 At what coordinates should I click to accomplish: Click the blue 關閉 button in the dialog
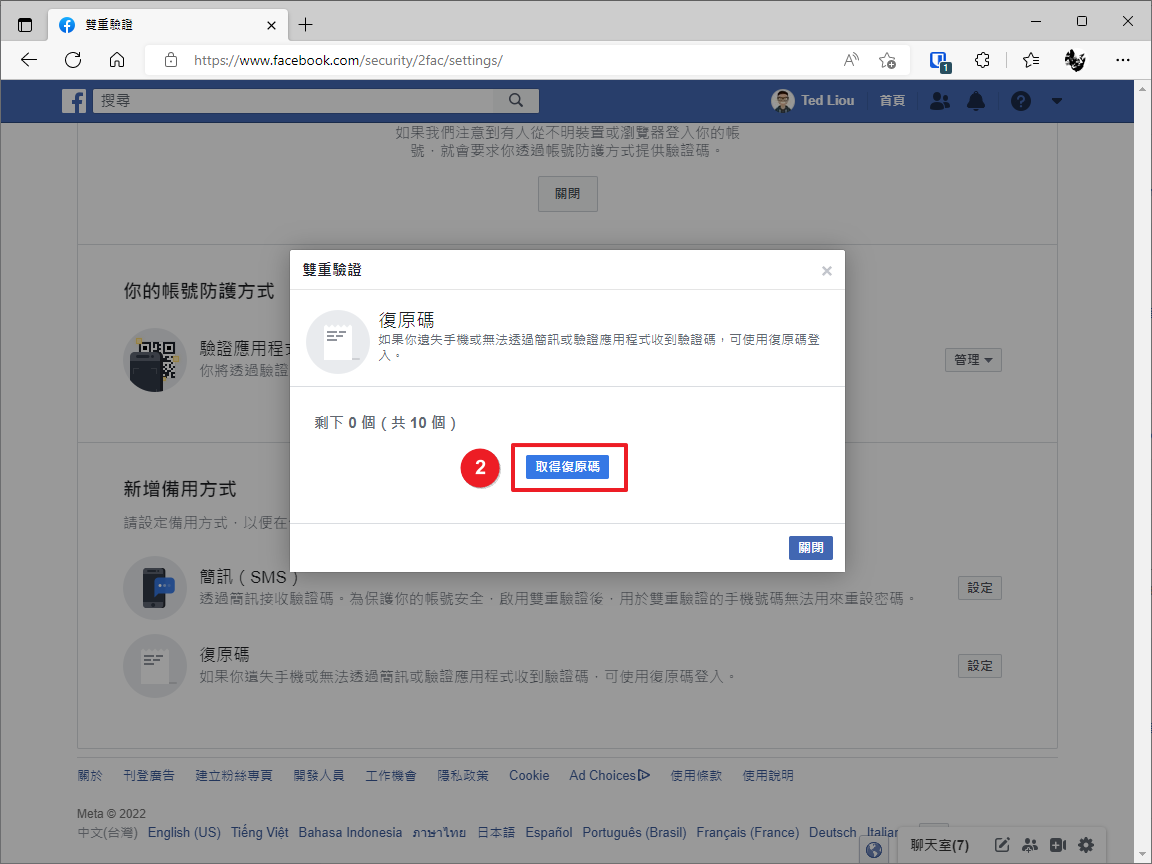[x=810, y=547]
